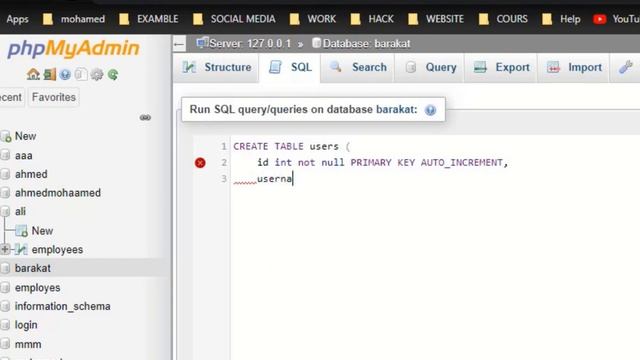640x360 pixels.
Task: Open the mmm database
Action: (28, 344)
